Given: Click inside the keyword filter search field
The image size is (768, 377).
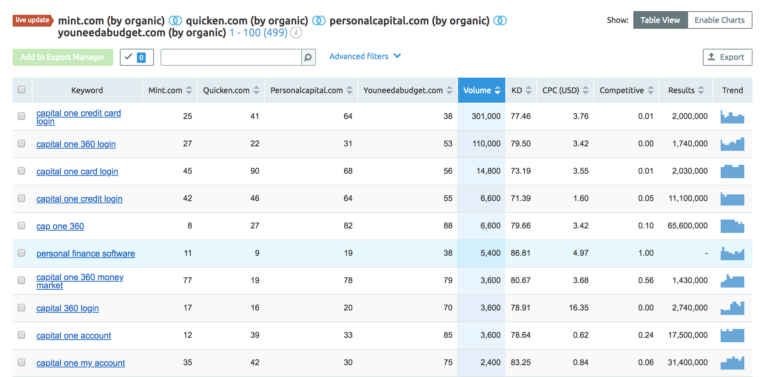Looking at the screenshot, I should point(231,57).
